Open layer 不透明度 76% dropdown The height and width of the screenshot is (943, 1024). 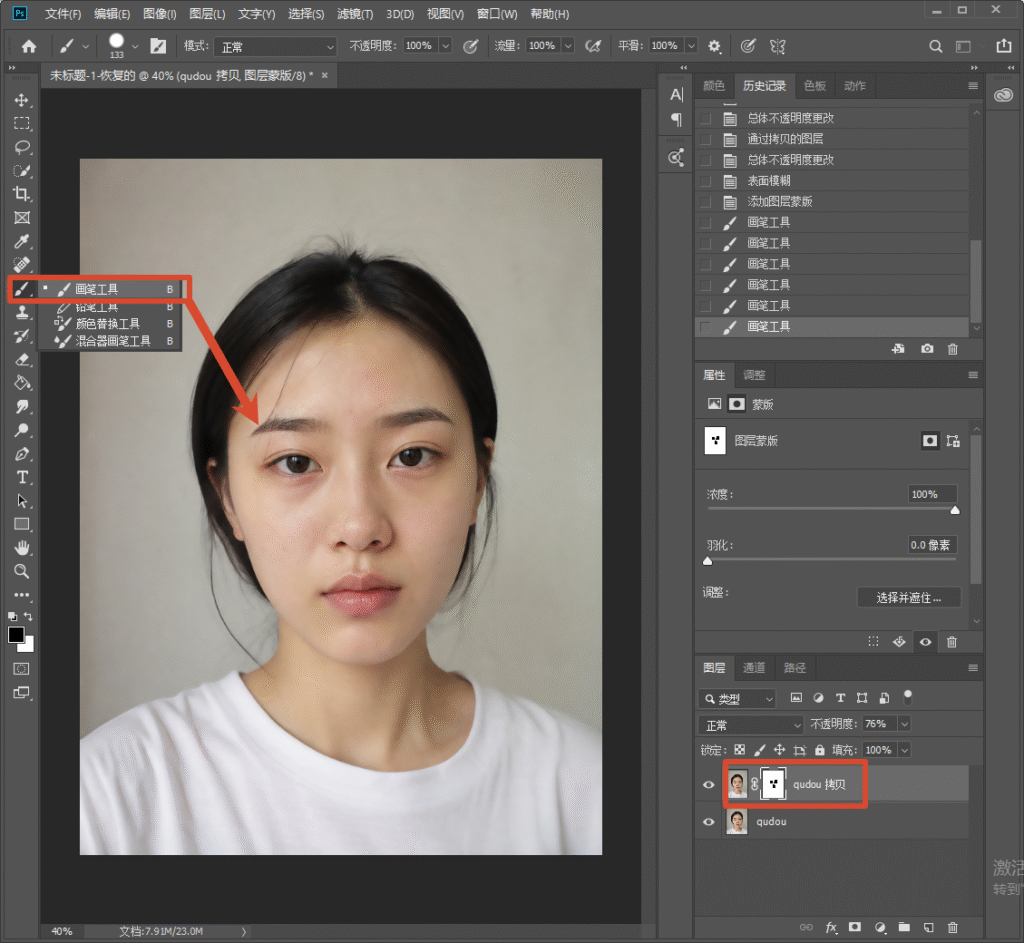[904, 724]
